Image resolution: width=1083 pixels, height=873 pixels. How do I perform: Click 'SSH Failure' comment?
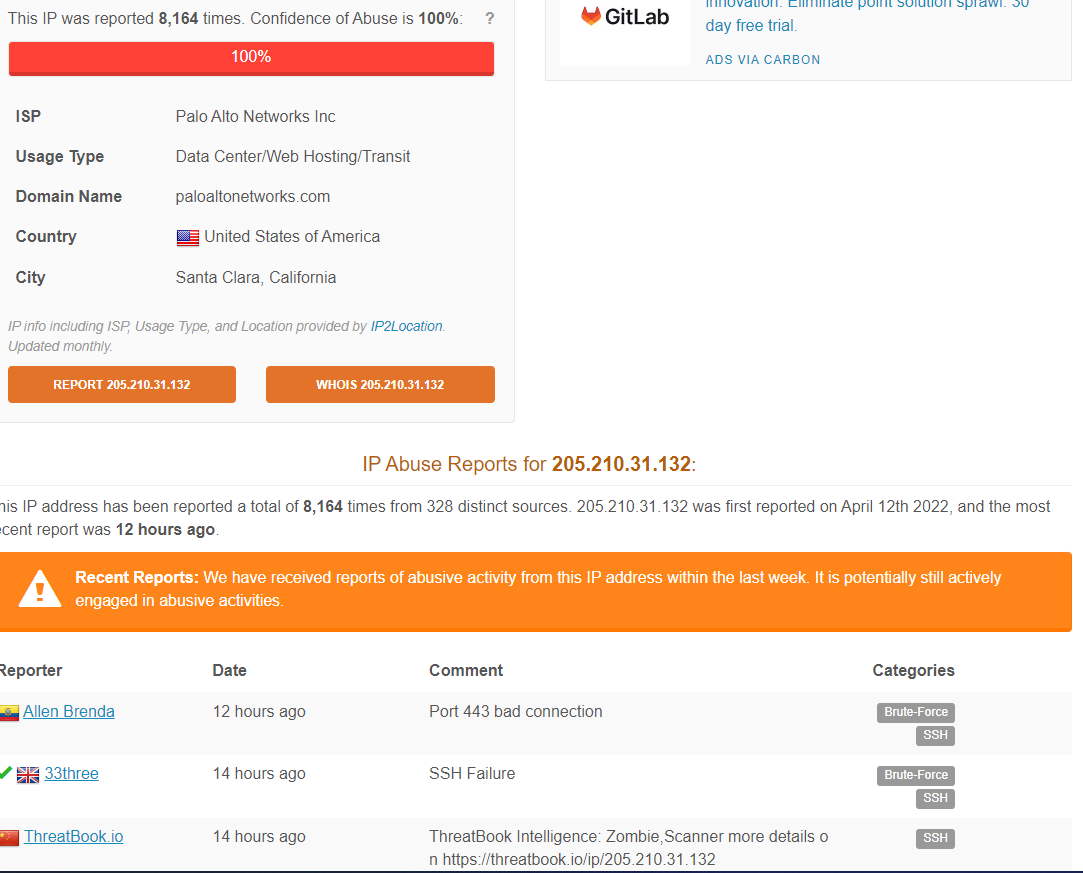472,774
